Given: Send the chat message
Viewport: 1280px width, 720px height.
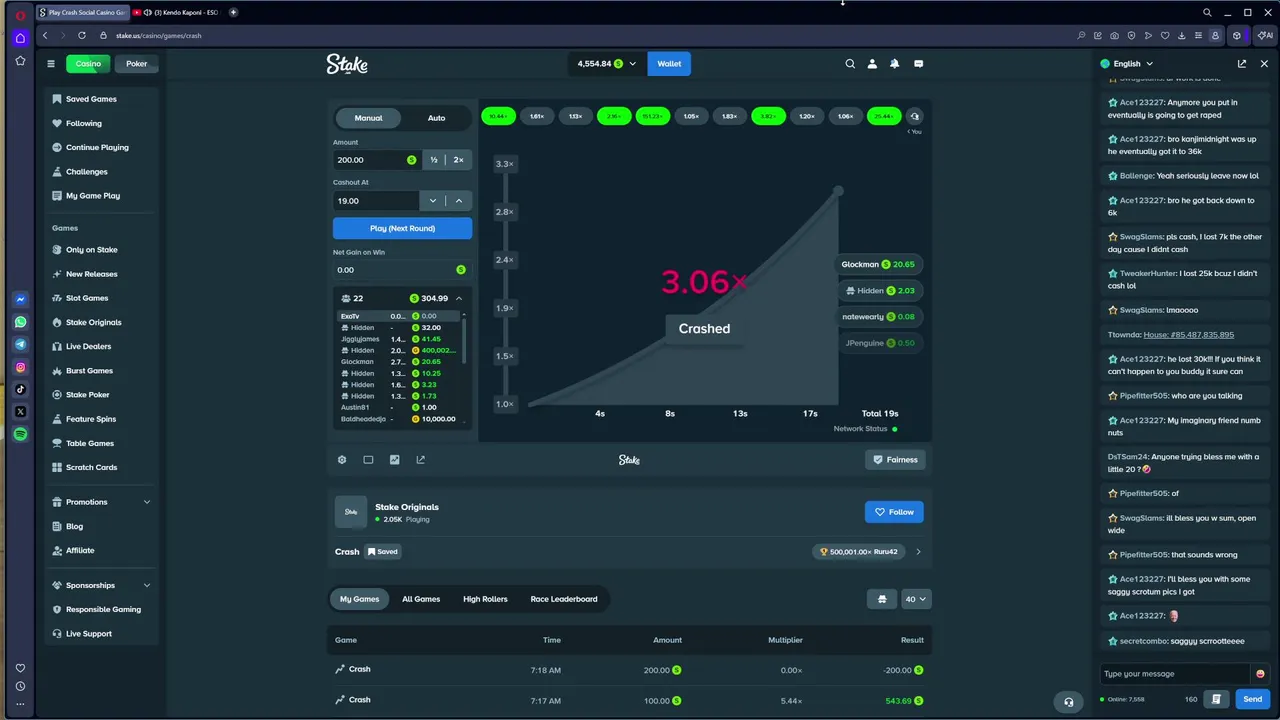Looking at the screenshot, I should pyautogui.click(x=1252, y=699).
